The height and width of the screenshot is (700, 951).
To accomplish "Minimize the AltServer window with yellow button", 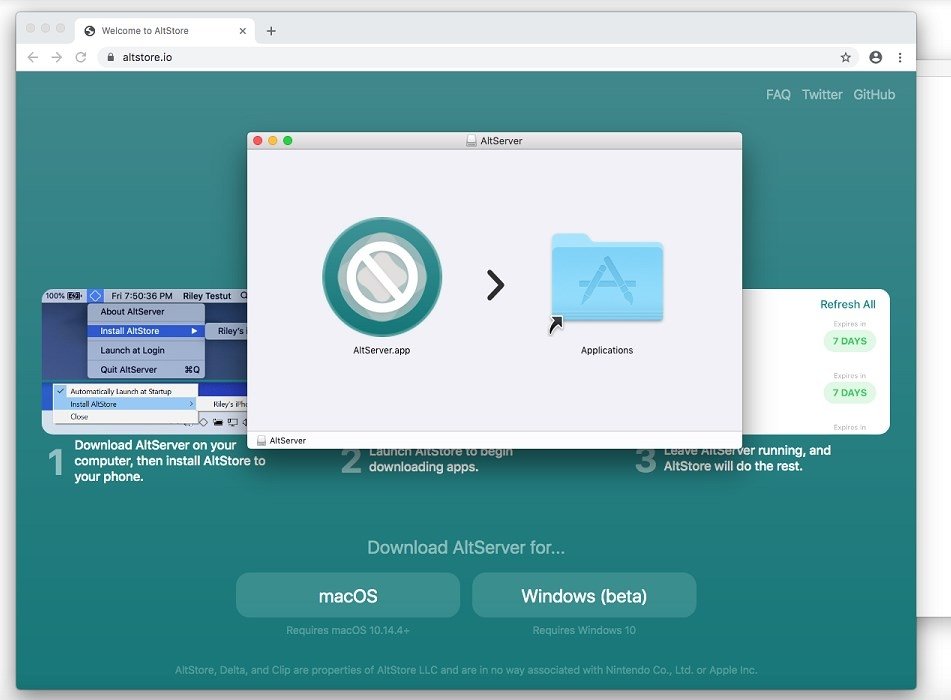I will pos(272,141).
